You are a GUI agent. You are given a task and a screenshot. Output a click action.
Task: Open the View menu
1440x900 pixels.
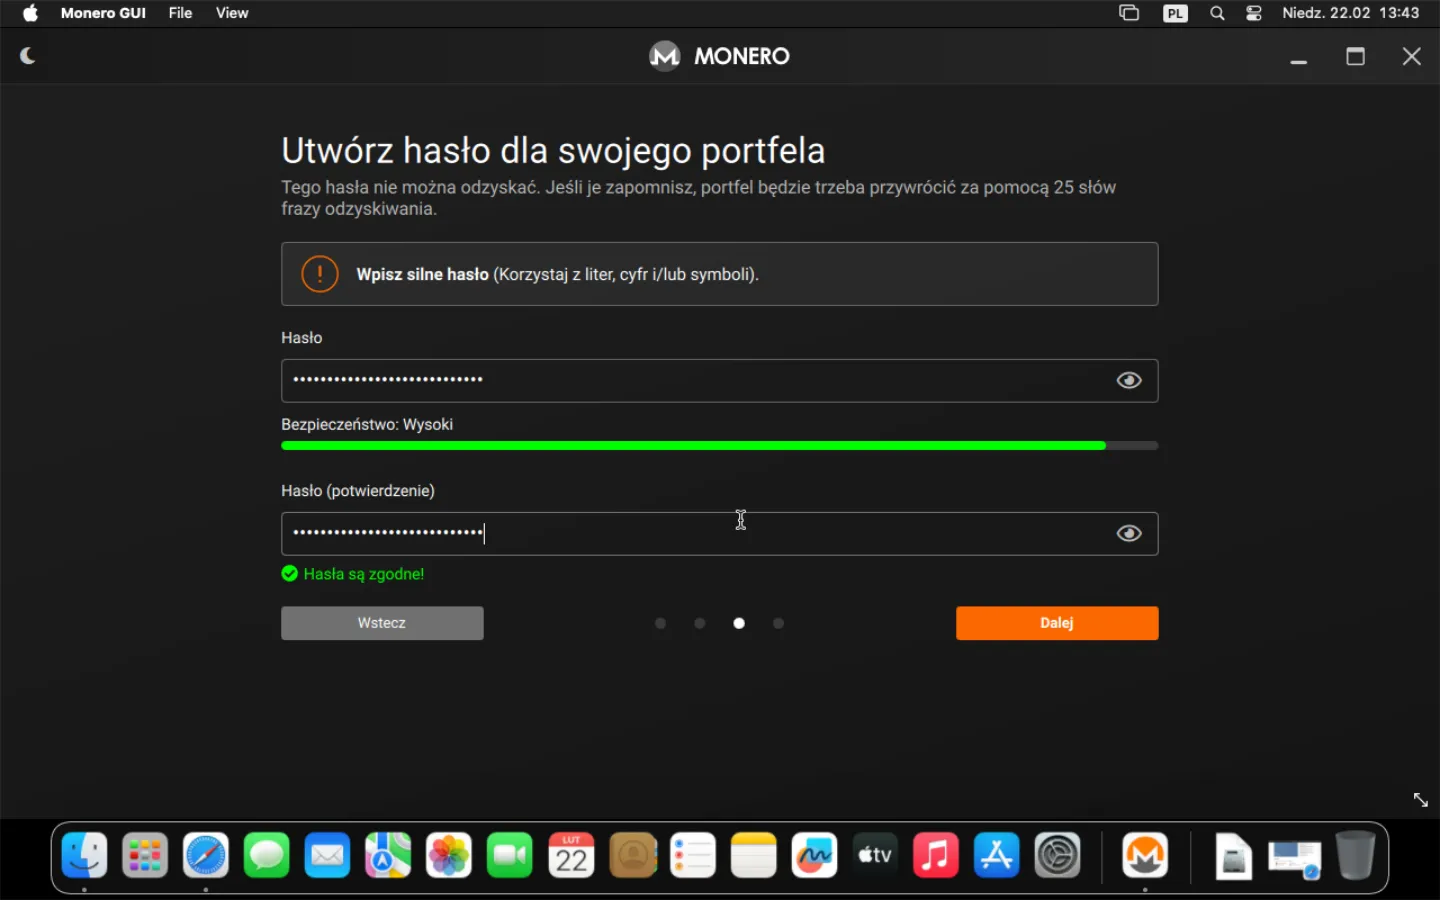point(232,13)
